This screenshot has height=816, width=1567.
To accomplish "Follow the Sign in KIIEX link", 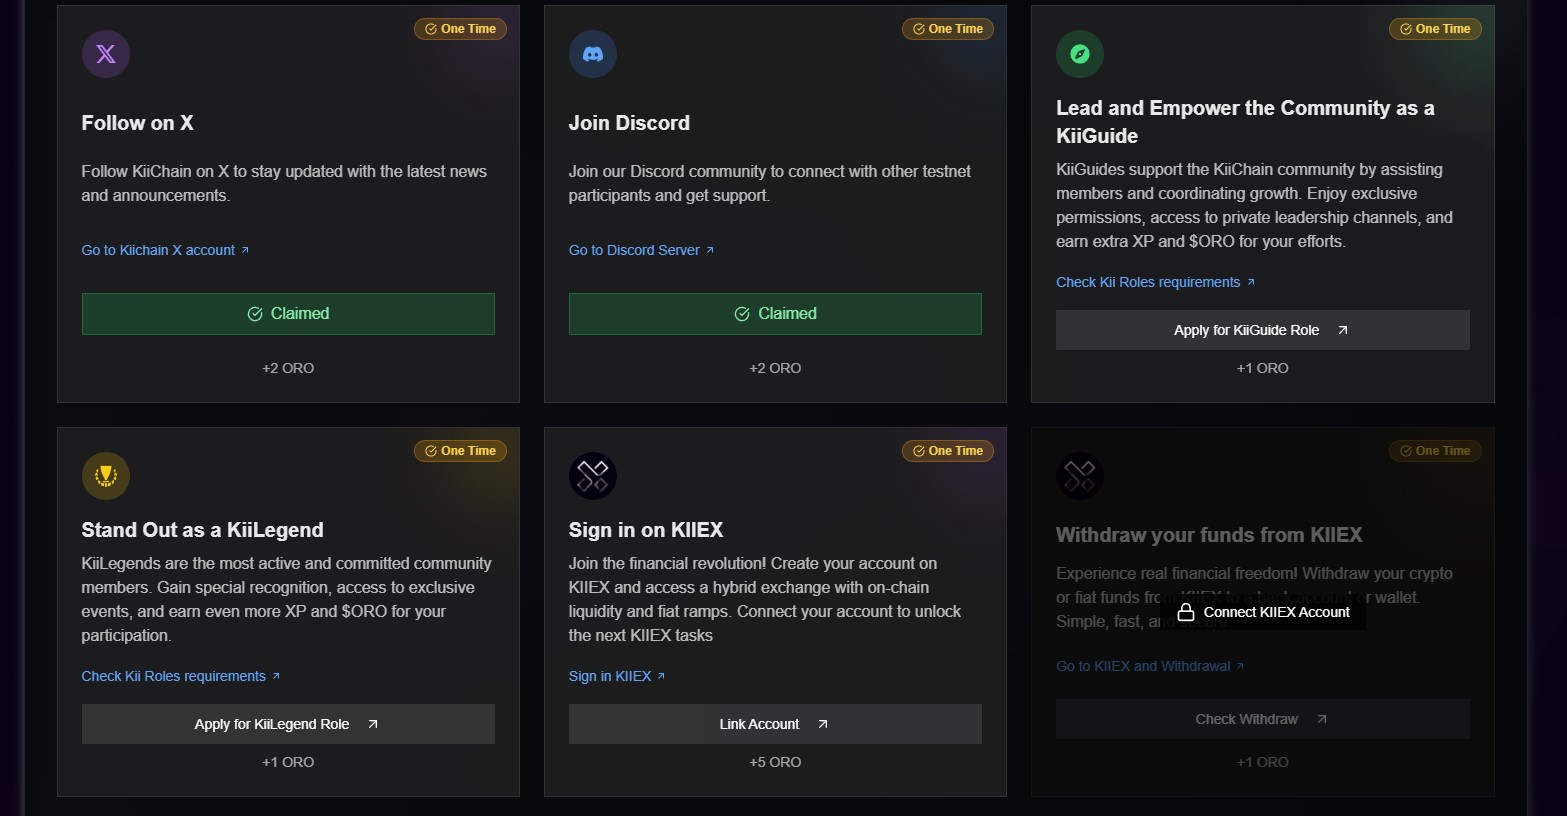I will (610, 676).
